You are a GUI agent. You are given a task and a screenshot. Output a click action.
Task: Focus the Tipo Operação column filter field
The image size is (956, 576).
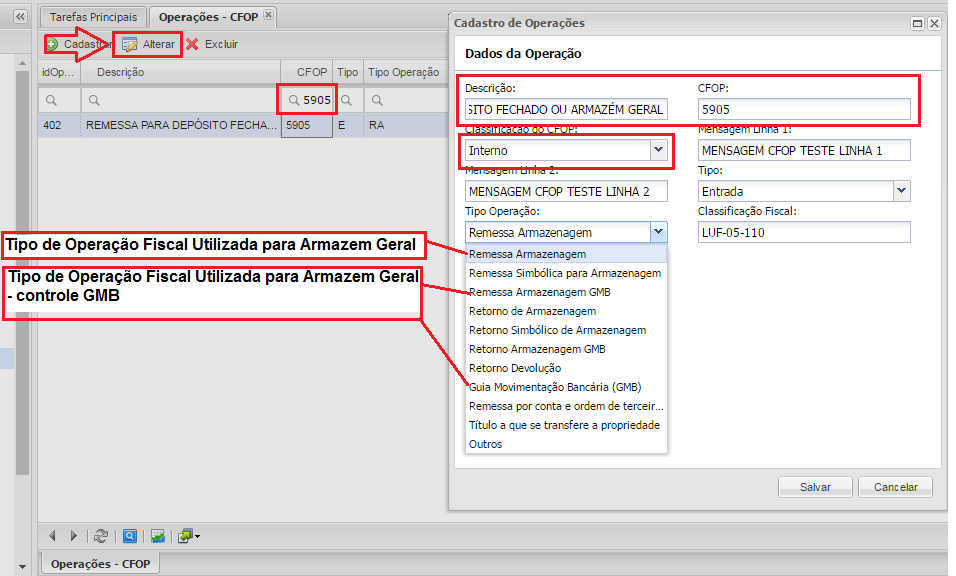(406, 100)
